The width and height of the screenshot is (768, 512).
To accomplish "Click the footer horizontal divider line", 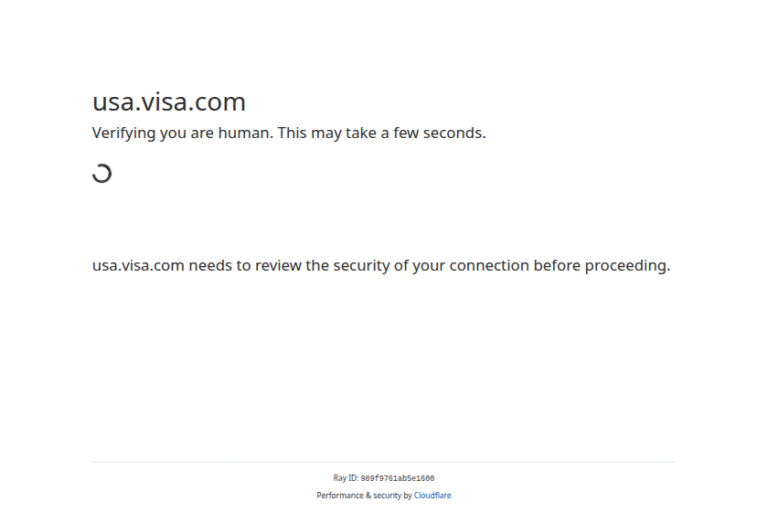I will tap(384, 462).
